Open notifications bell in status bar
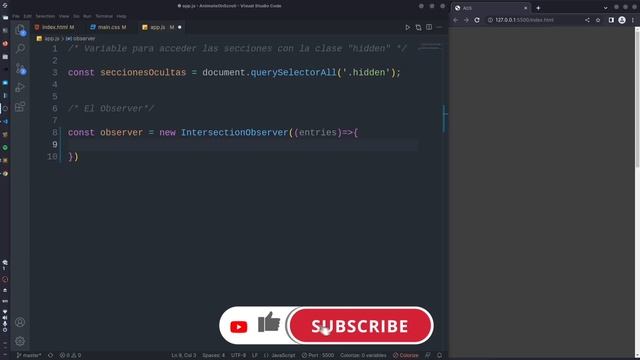This screenshot has height=360, width=640. 440,355
